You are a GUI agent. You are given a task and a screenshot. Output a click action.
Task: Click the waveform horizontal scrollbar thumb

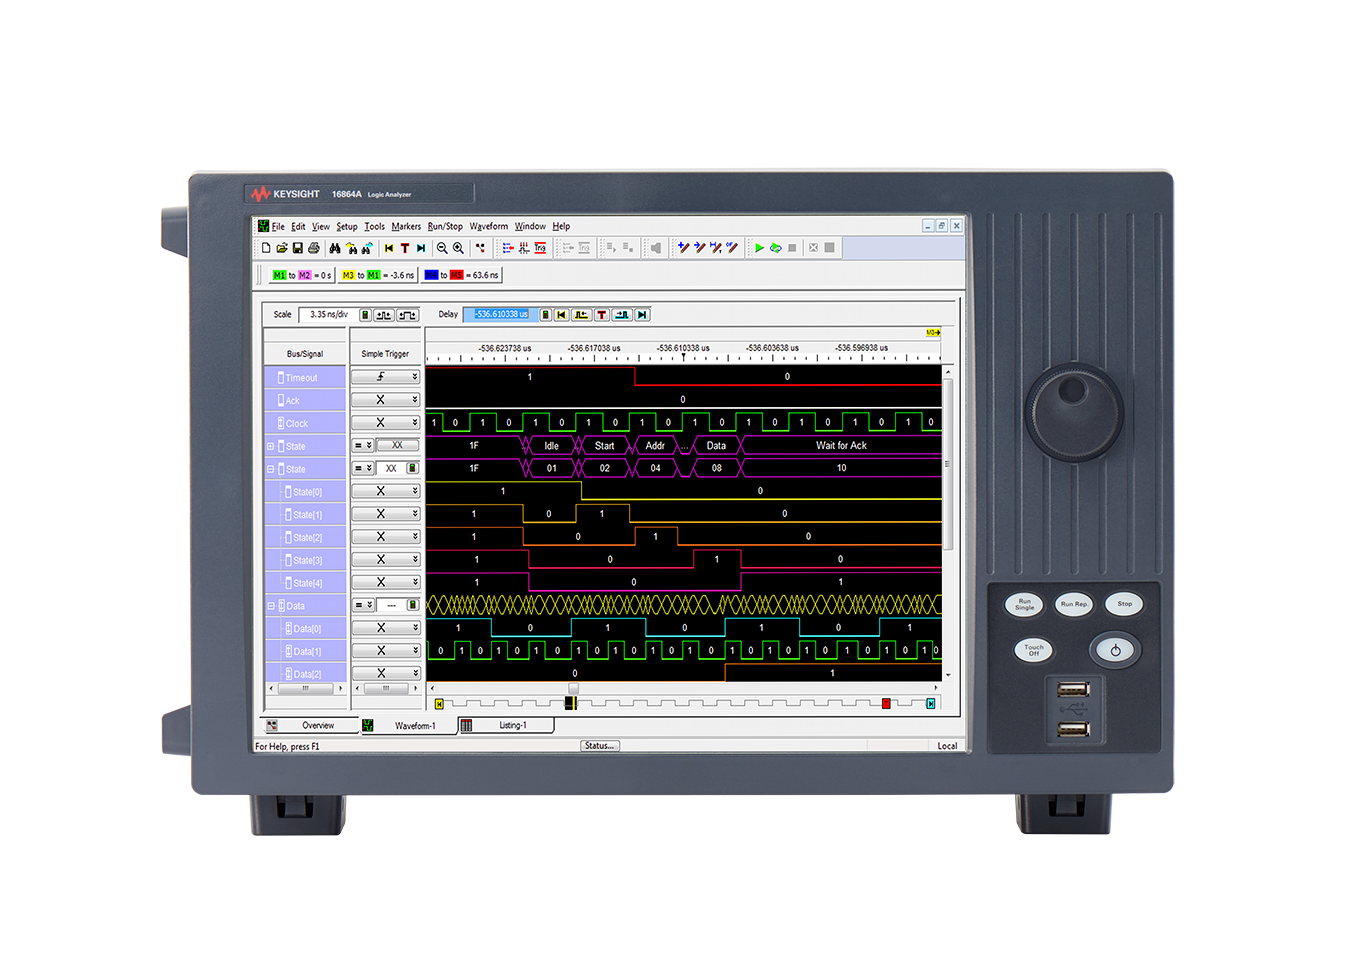pyautogui.click(x=573, y=688)
